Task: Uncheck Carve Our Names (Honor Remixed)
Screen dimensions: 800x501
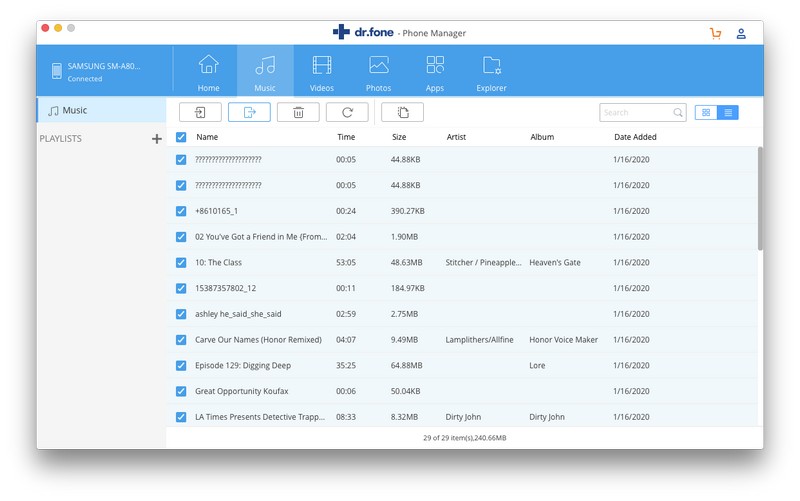Action: pos(181,340)
